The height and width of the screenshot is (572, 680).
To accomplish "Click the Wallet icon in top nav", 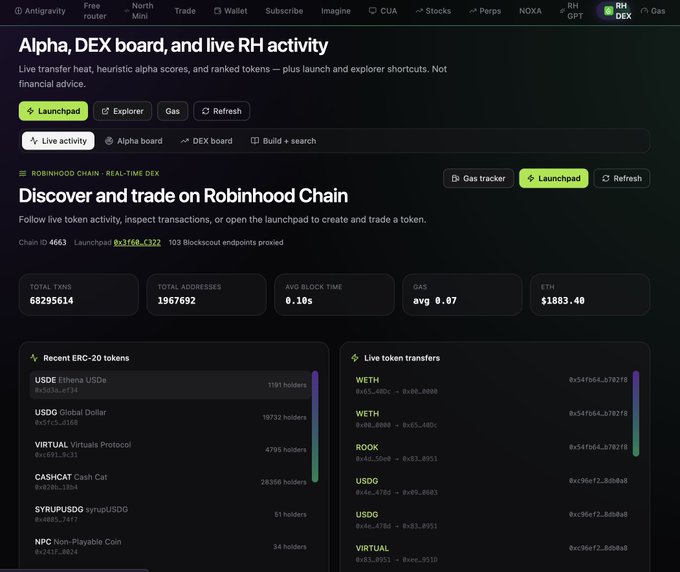I will pyautogui.click(x=217, y=11).
